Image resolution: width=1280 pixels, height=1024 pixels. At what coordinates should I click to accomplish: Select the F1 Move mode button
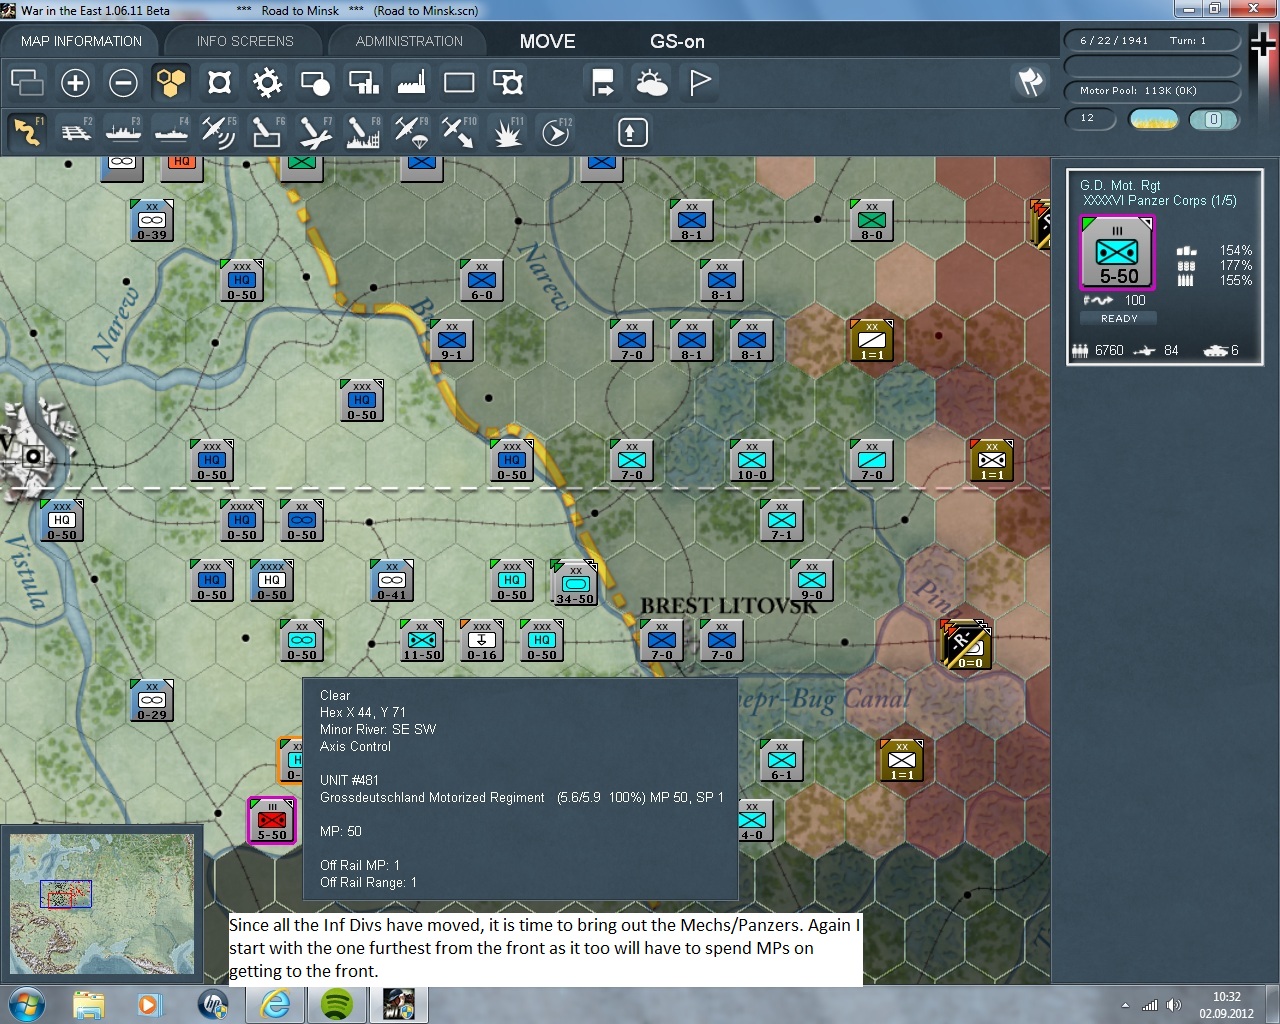coord(27,131)
